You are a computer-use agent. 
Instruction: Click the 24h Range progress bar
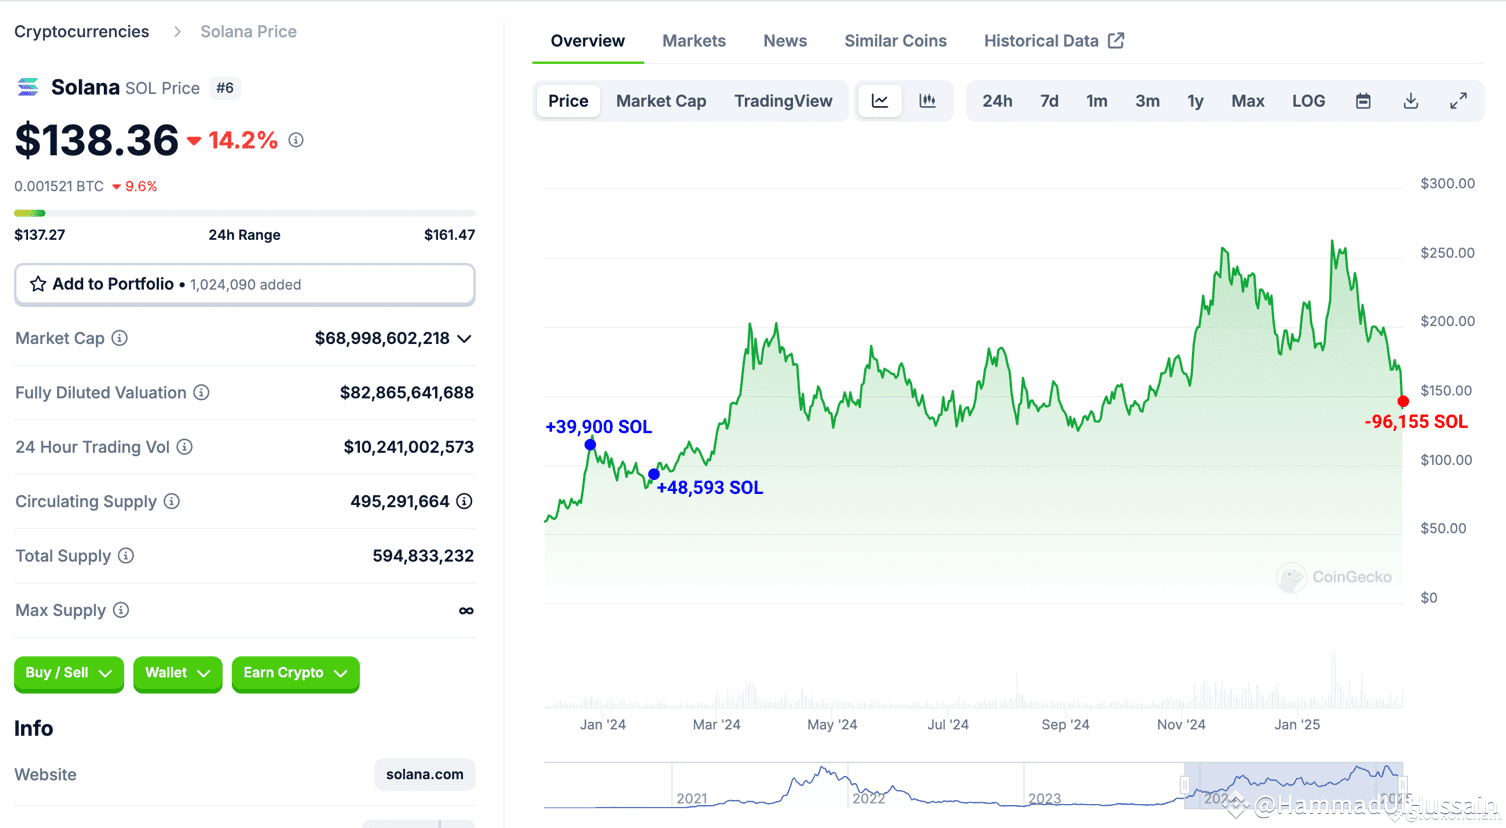point(245,213)
